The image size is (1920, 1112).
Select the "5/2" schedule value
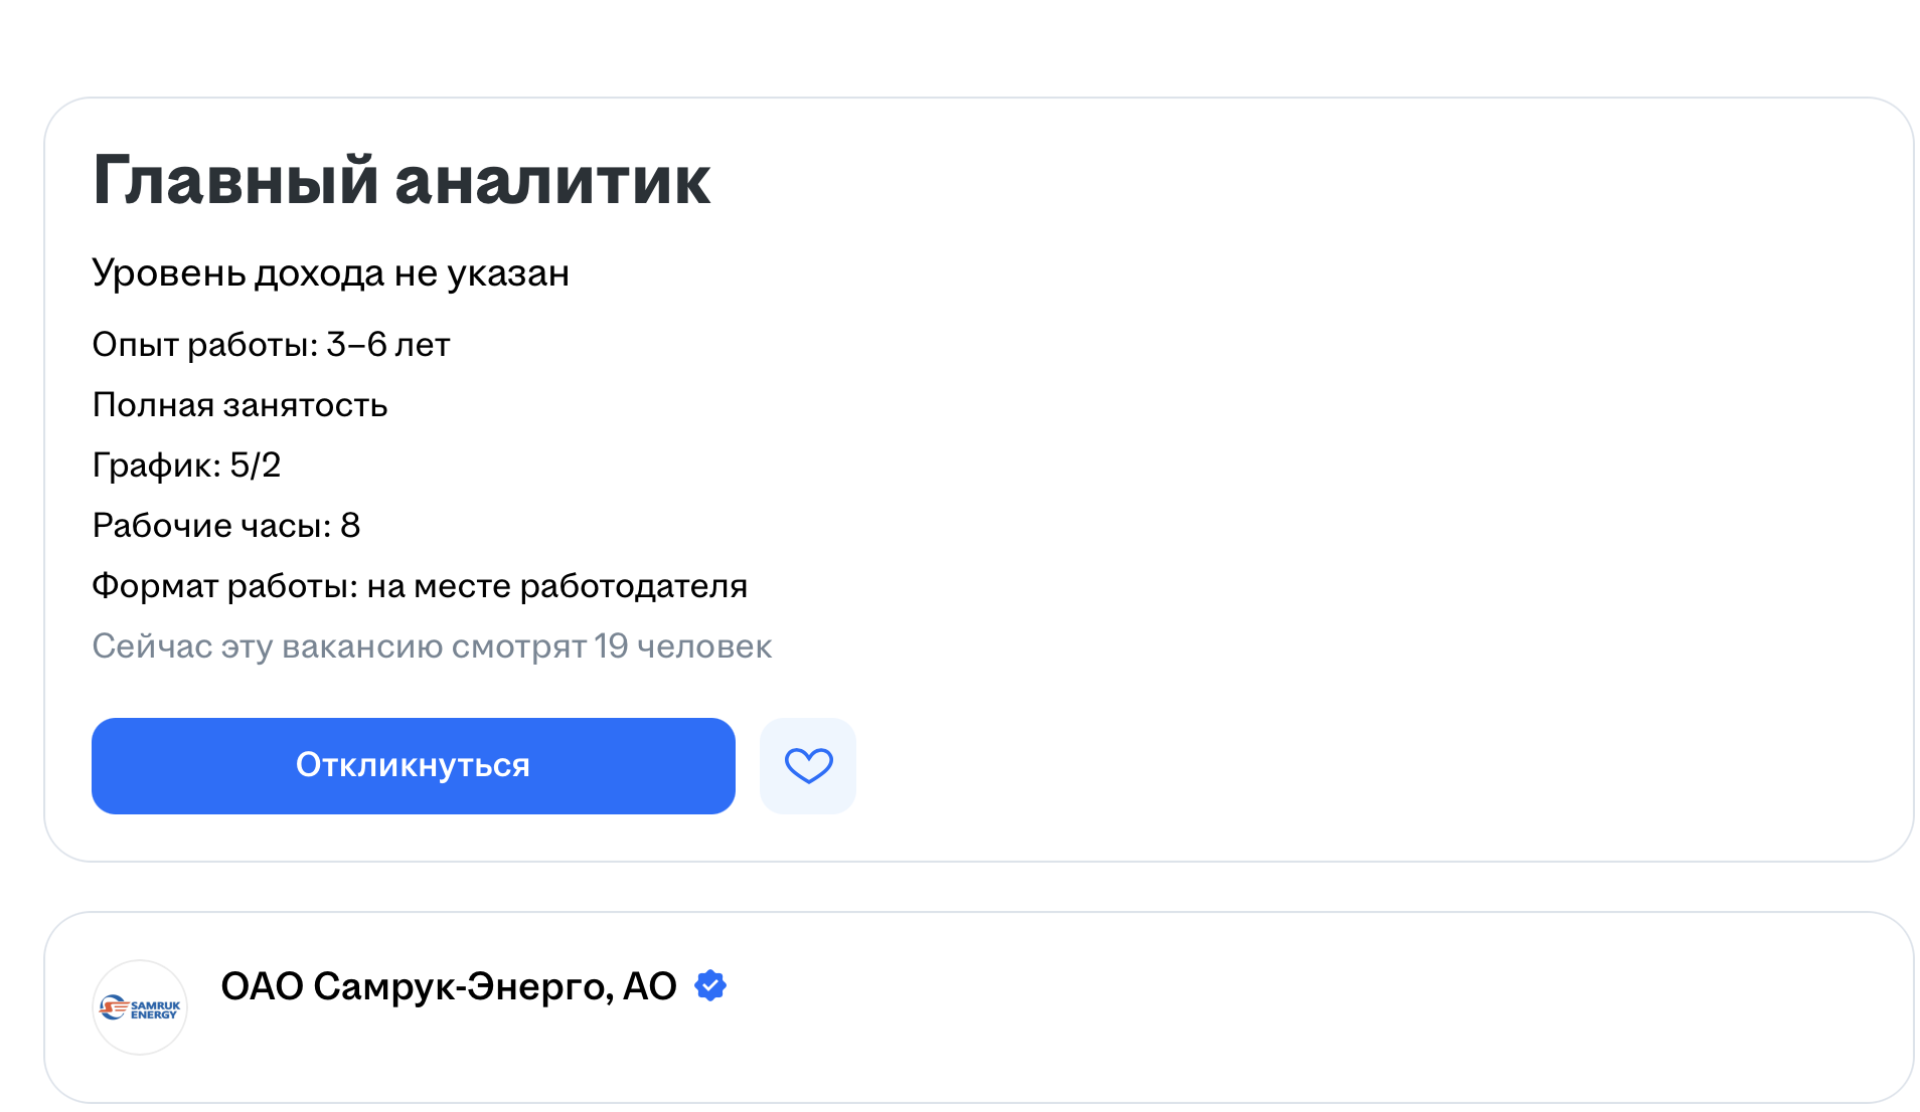click(x=255, y=465)
